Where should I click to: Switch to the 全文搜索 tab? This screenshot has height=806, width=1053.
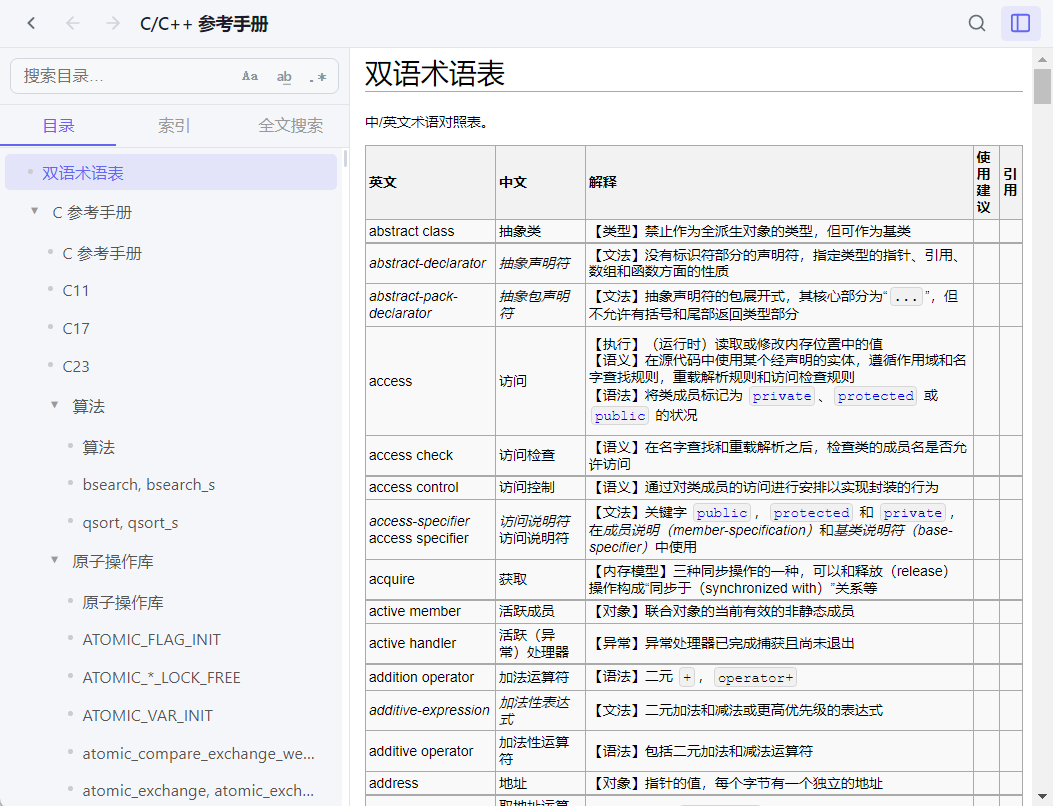[291, 126]
